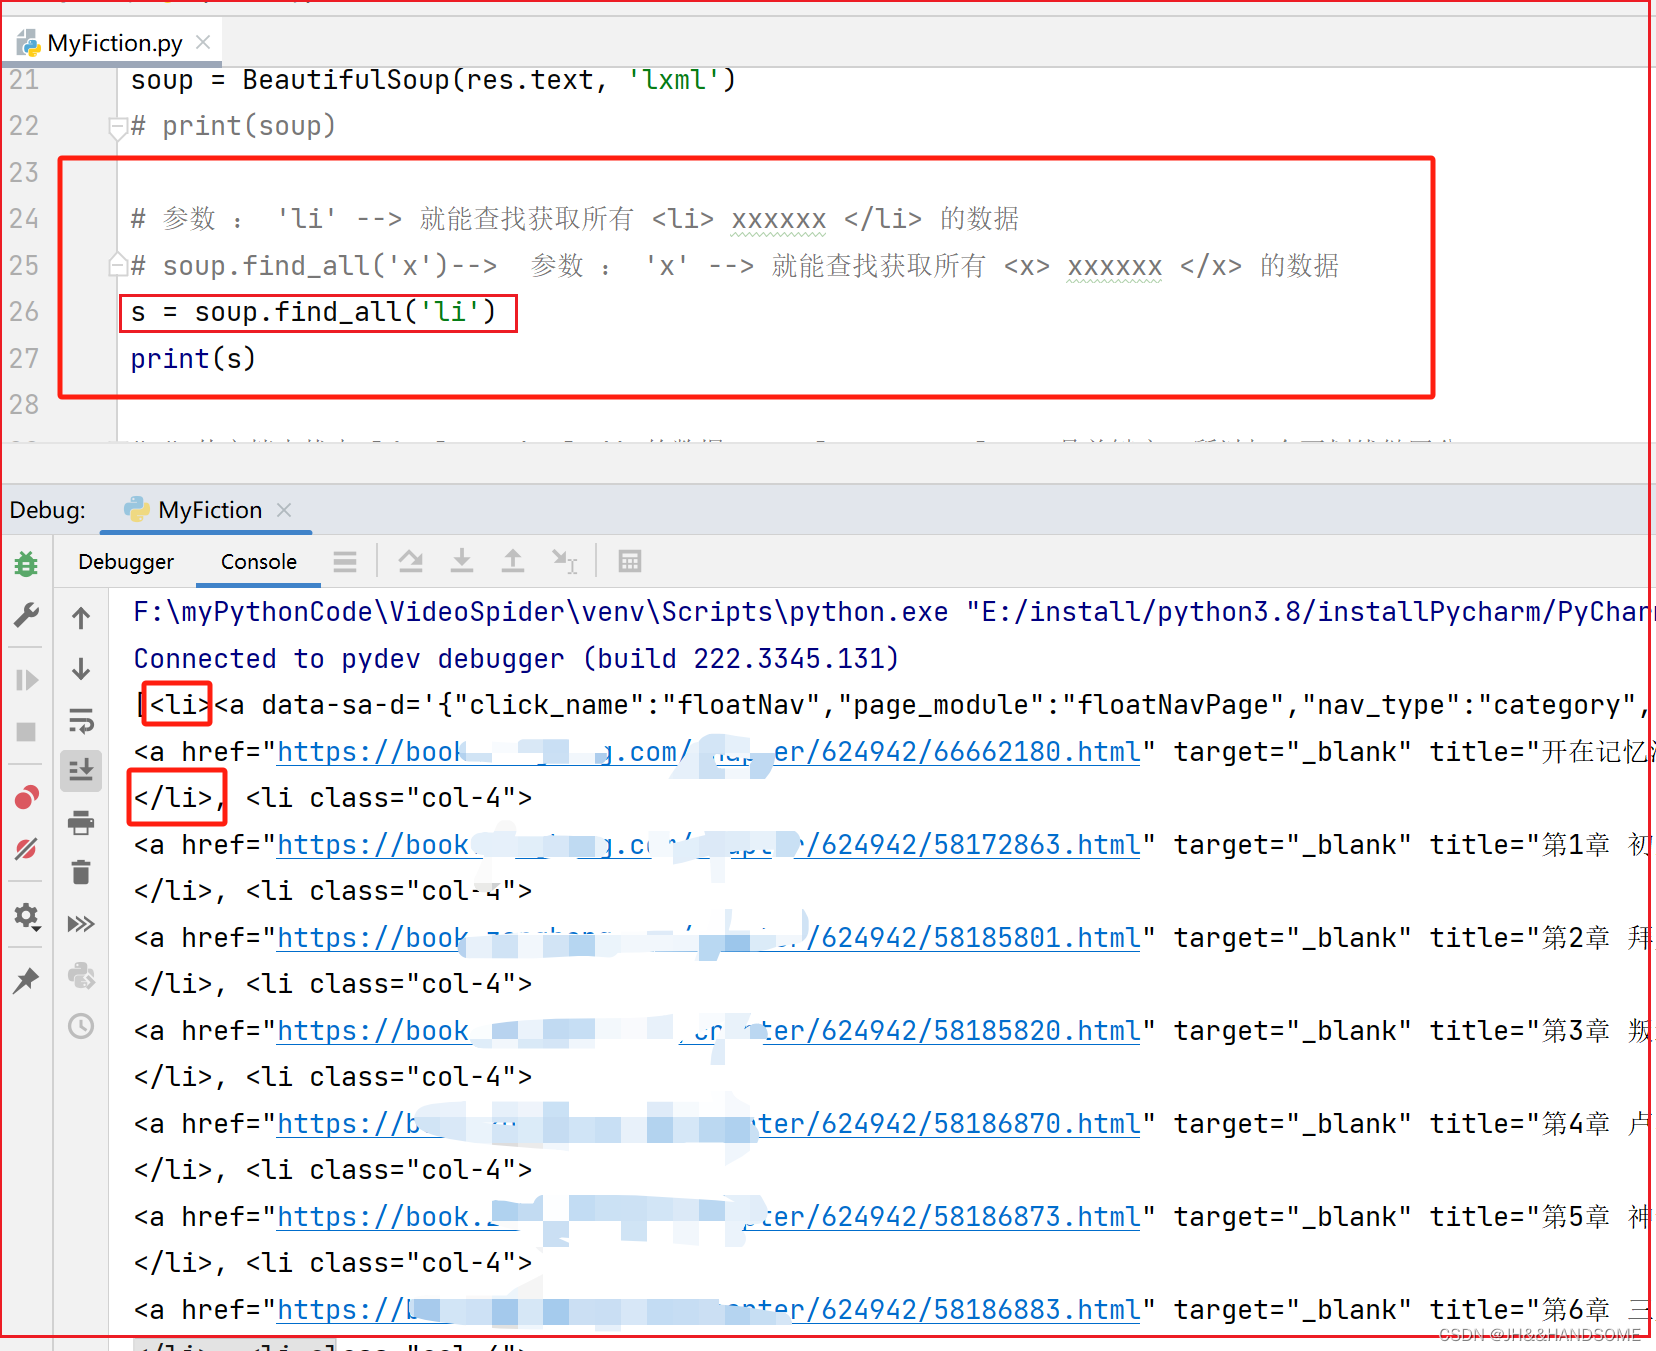Screen dimensions: 1656x1351
Task: Open the link ending 66662180.html
Action: coord(708,752)
